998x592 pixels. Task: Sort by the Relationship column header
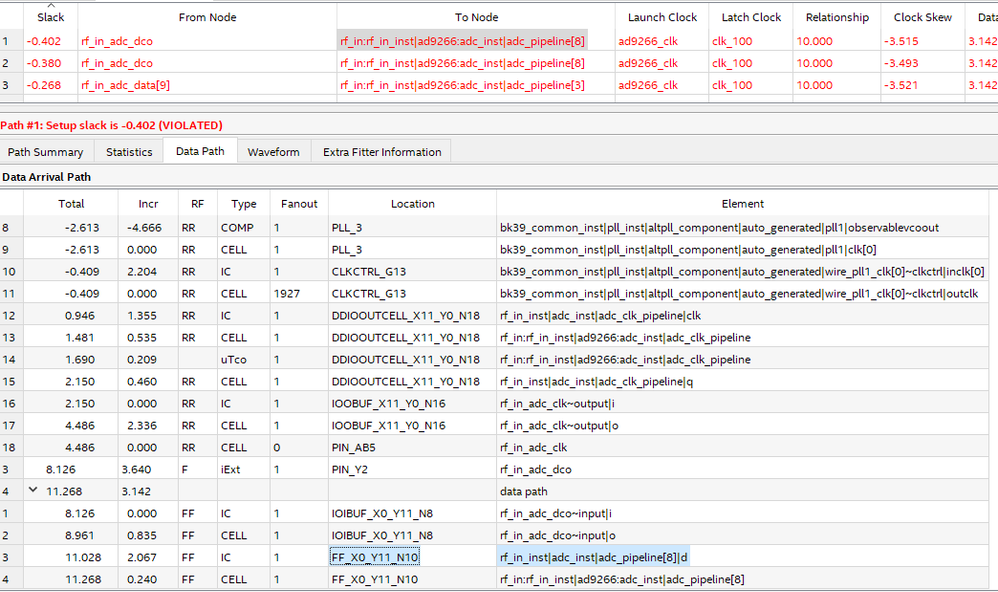point(837,17)
